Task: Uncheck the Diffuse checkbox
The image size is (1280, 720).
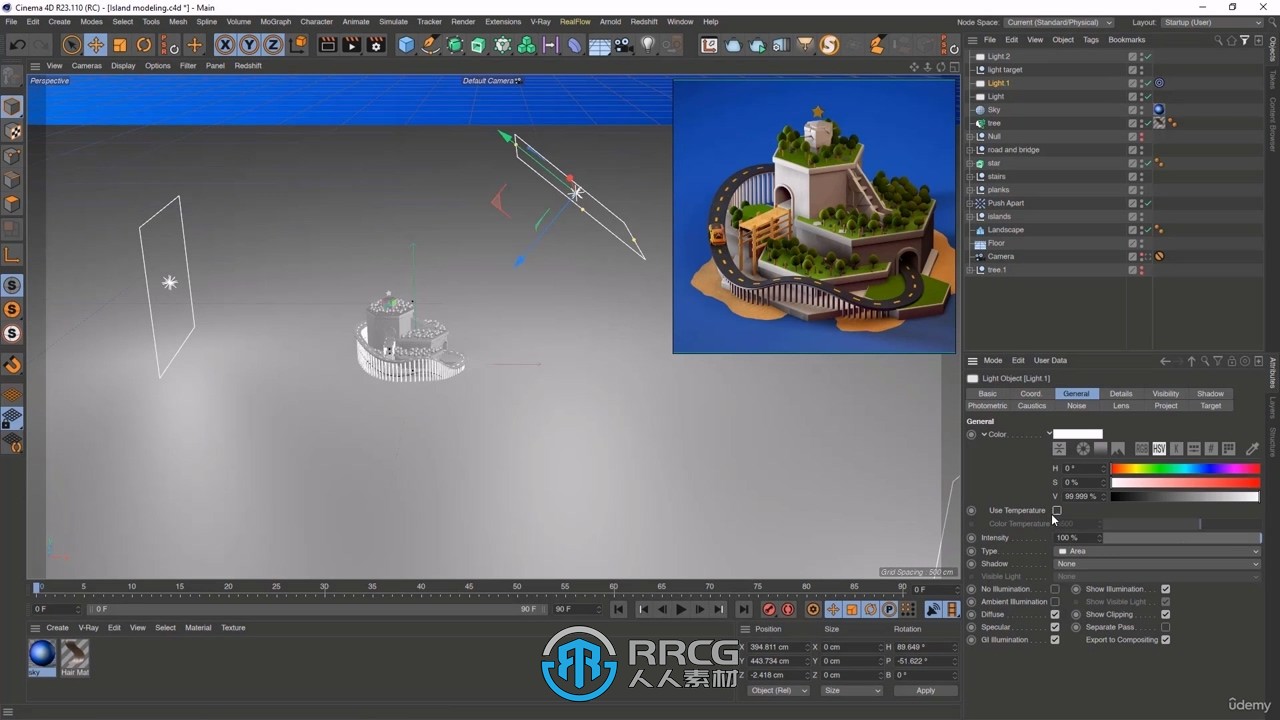Action: [1054, 614]
